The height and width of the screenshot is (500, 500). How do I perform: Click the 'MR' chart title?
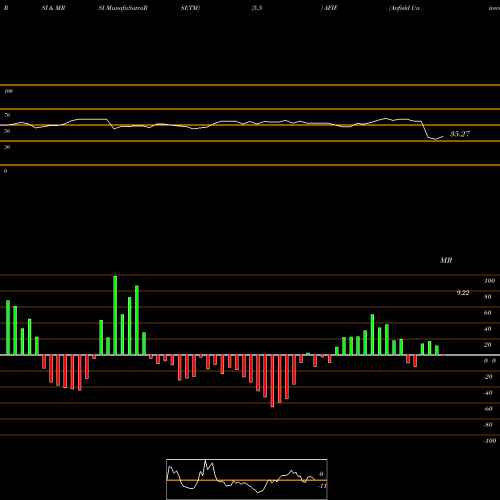click(x=446, y=260)
